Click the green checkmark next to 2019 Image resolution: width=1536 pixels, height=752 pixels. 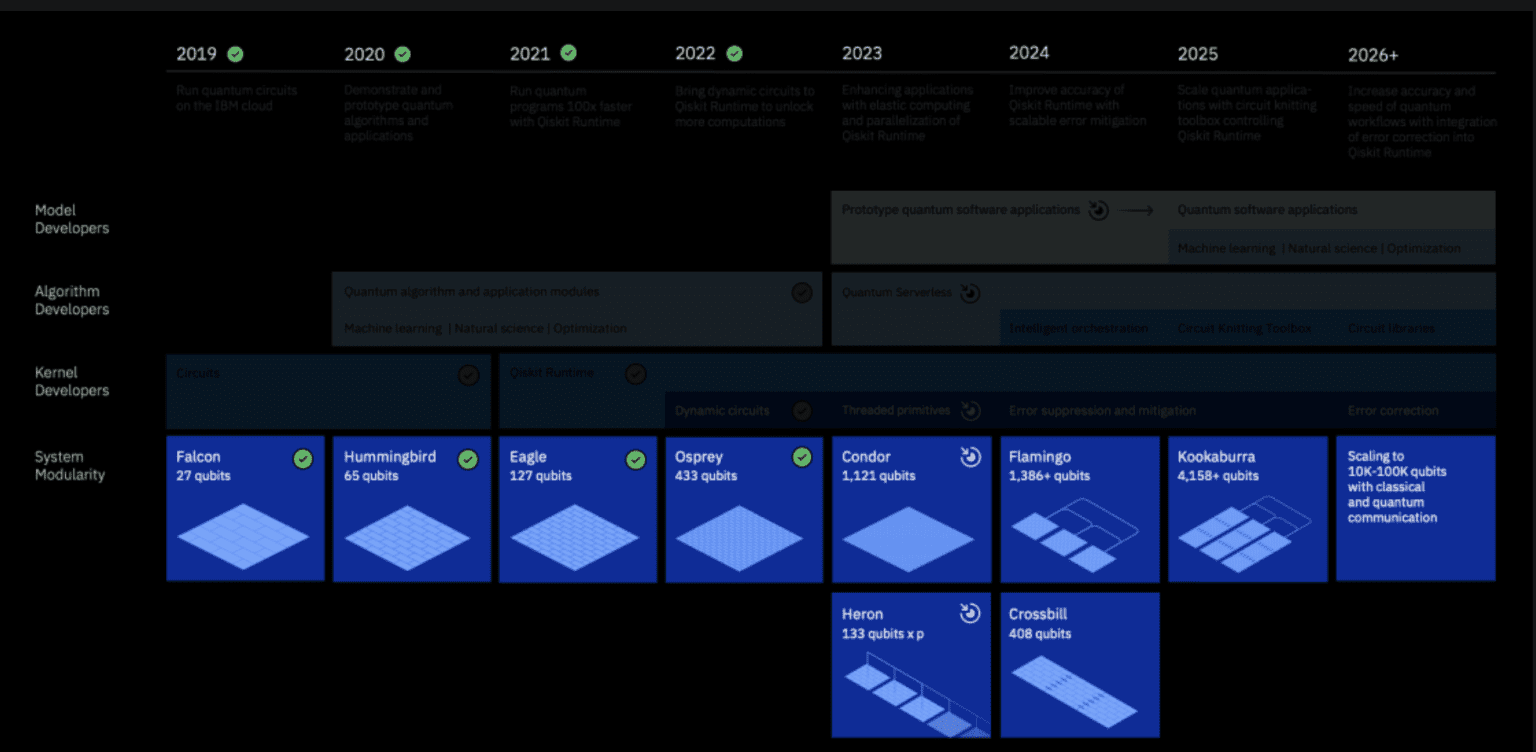pos(235,54)
